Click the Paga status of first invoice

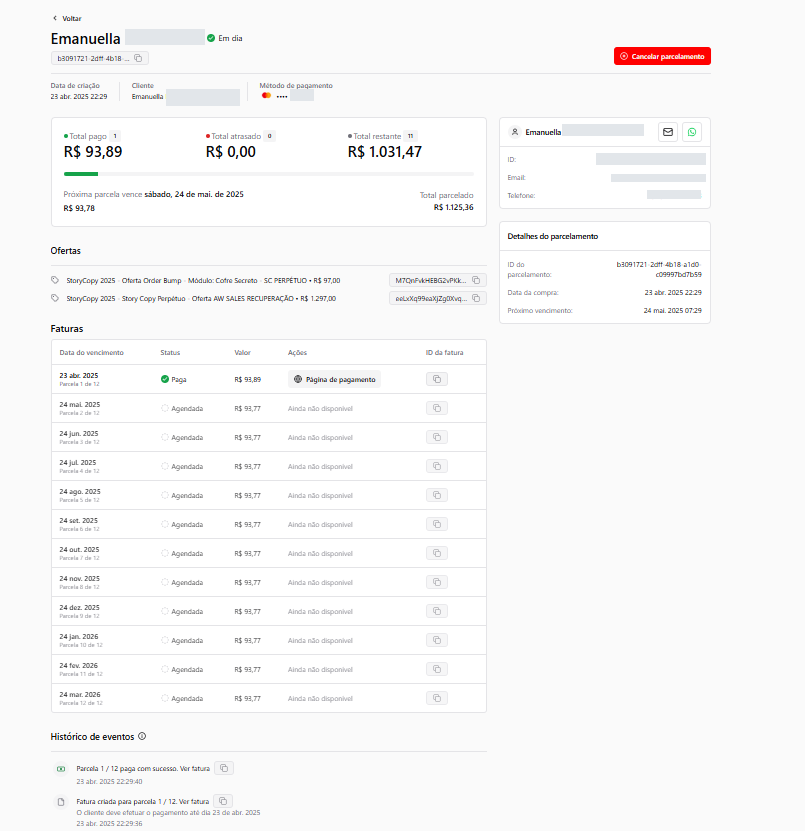point(173,379)
